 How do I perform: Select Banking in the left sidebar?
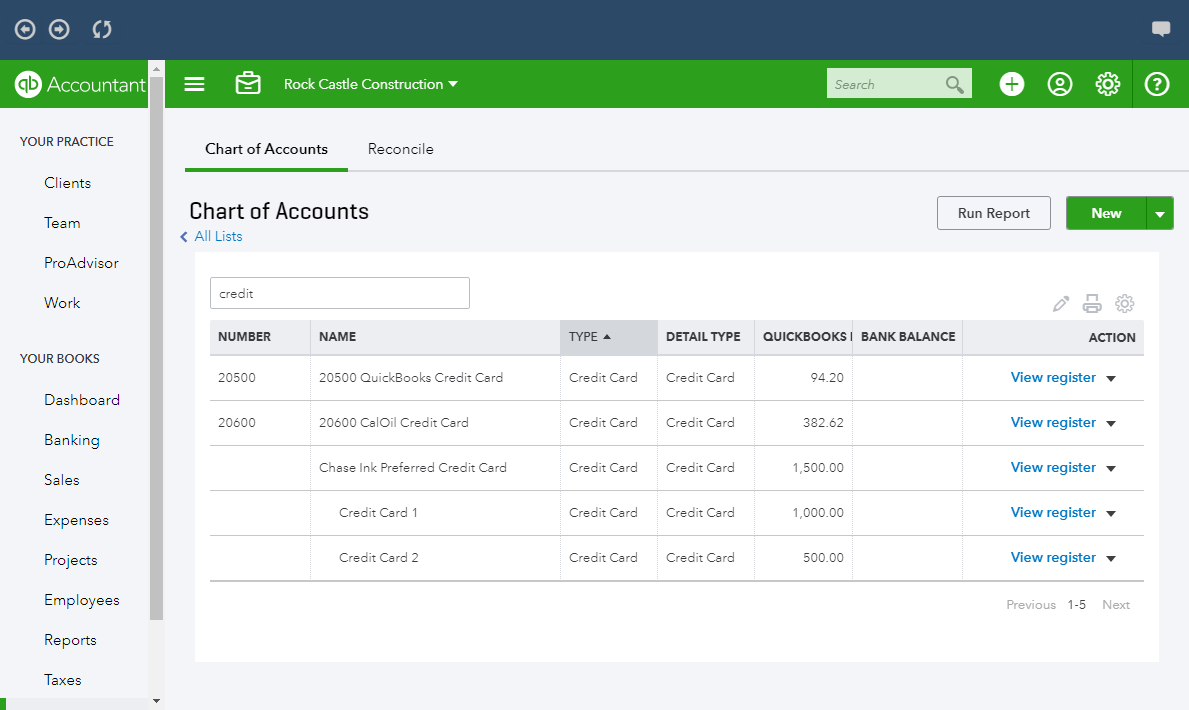tap(71, 439)
